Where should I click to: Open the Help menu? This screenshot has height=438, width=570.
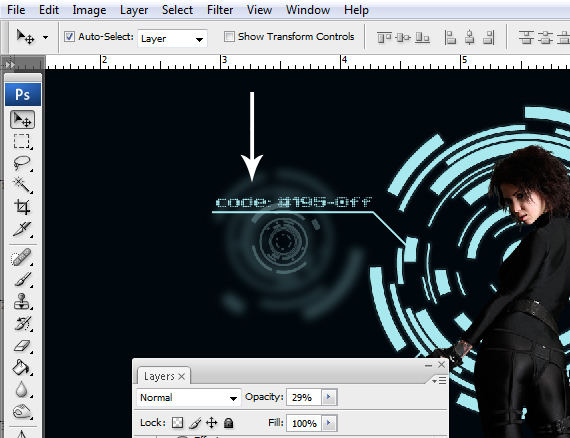[356, 10]
